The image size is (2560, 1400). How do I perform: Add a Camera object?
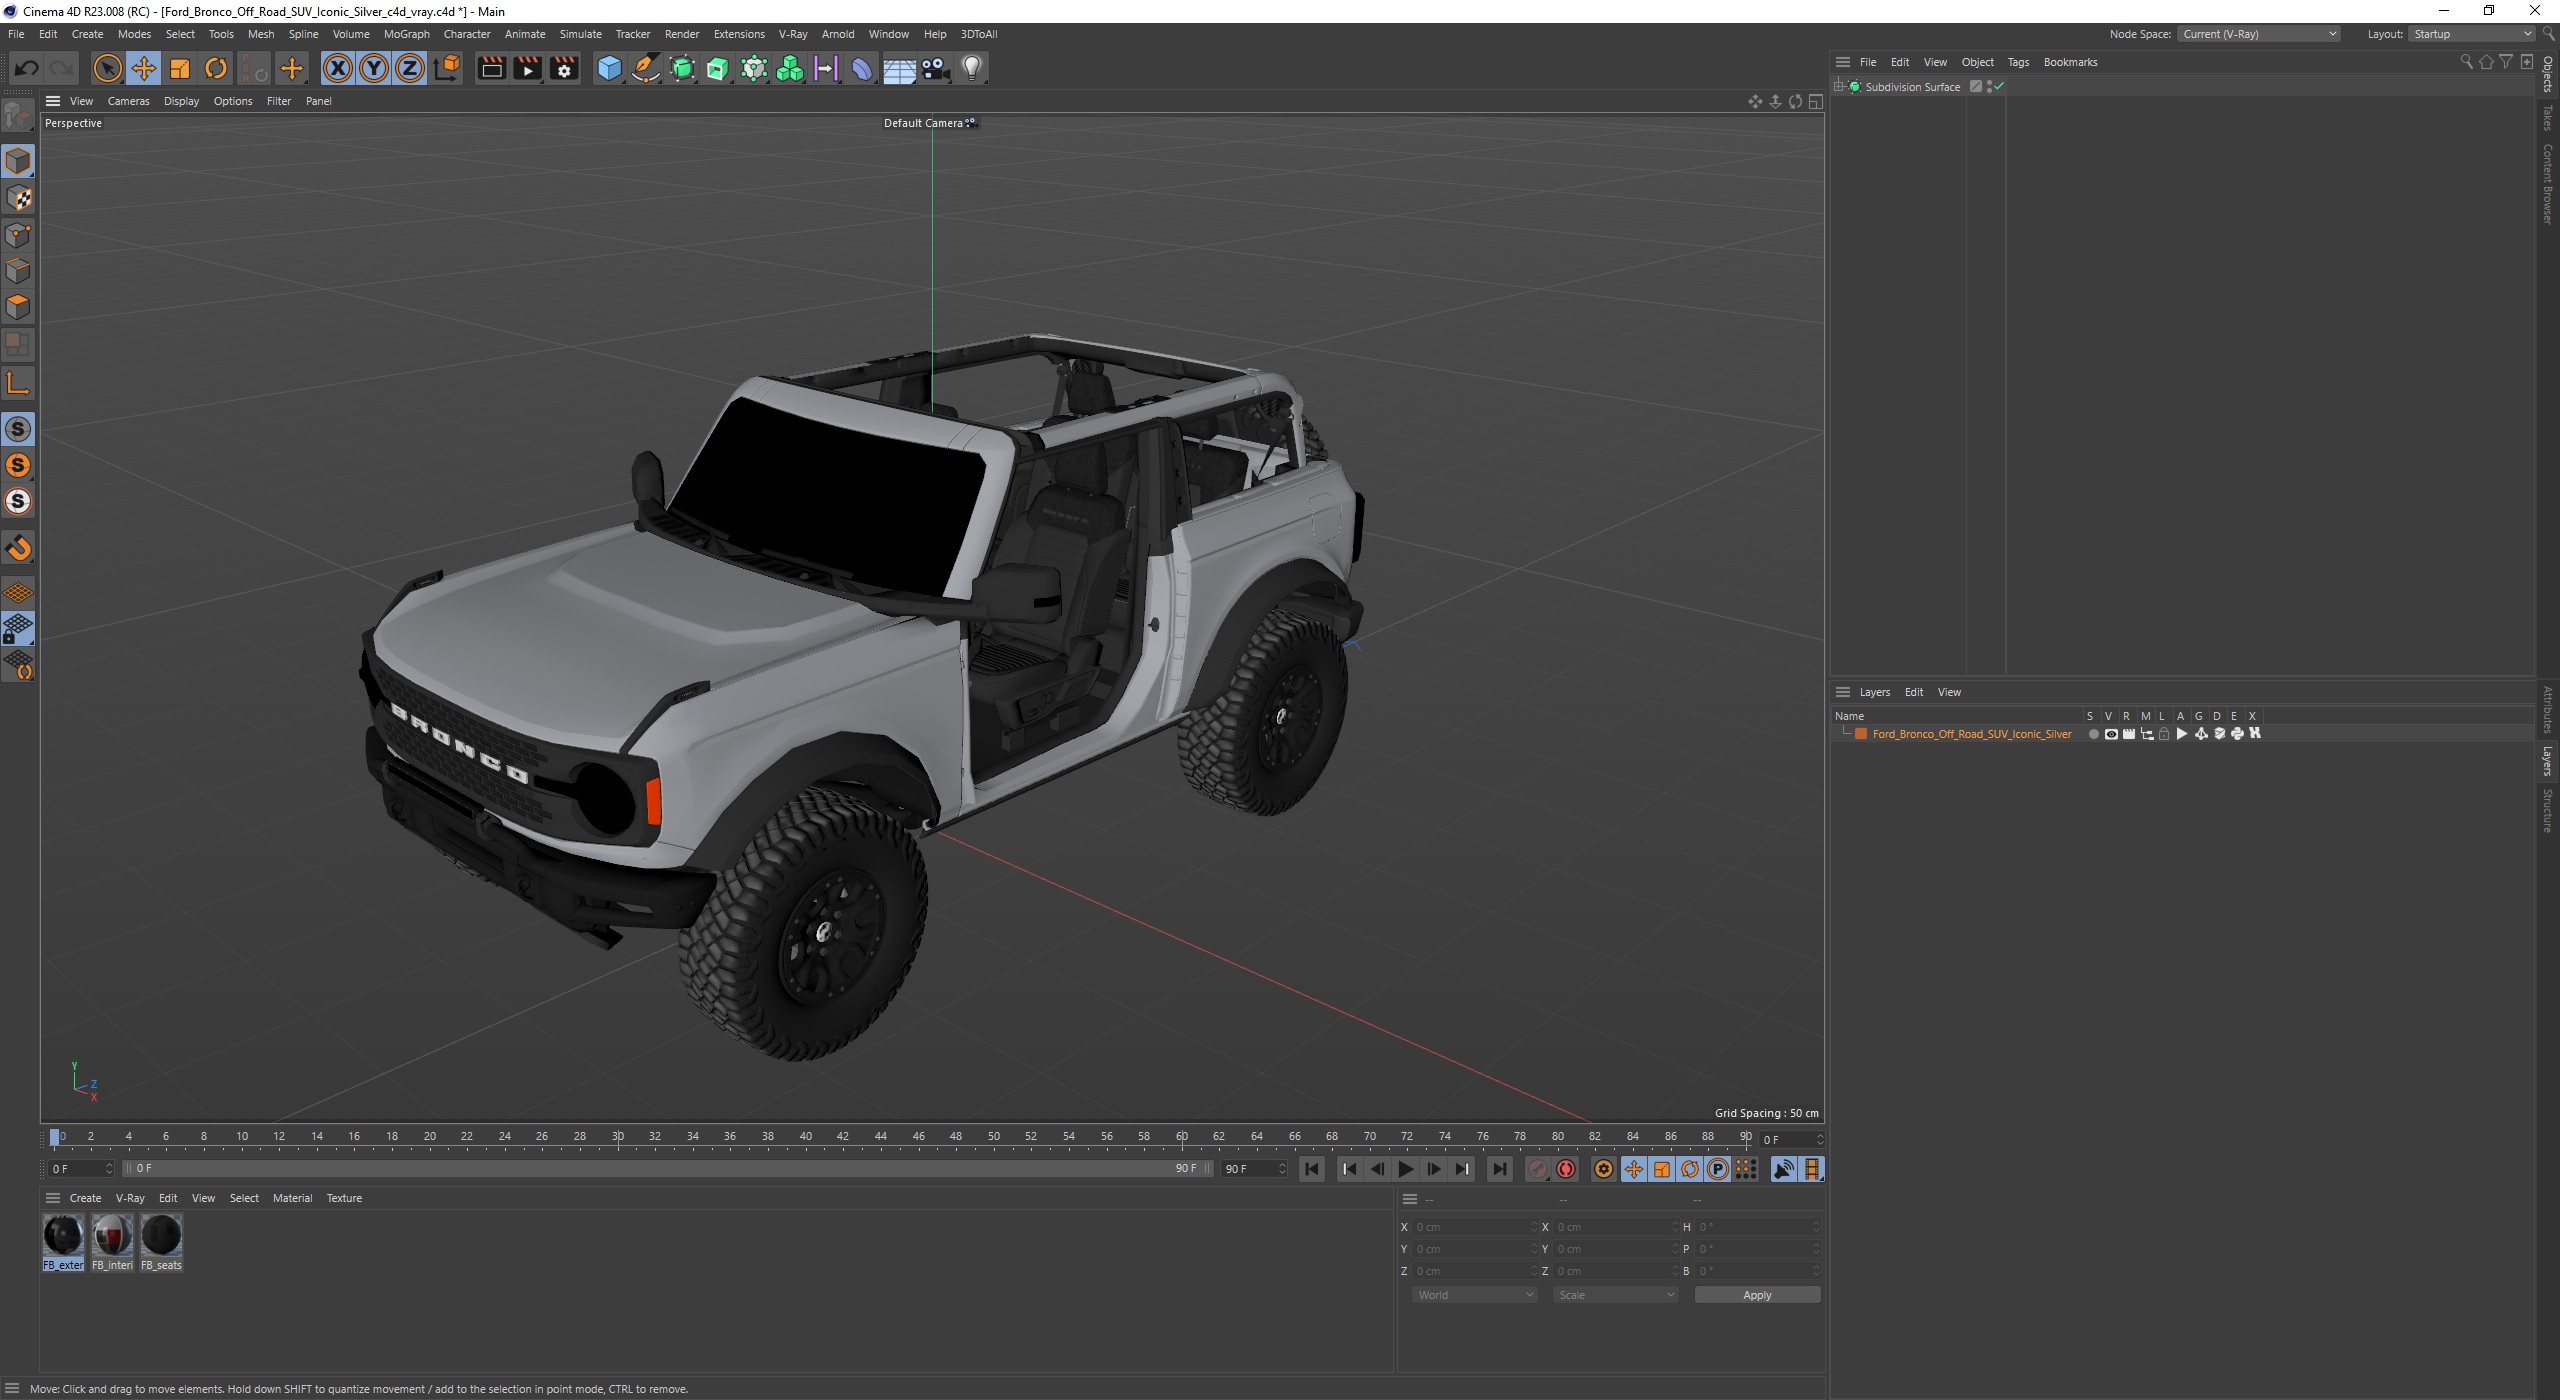click(935, 68)
